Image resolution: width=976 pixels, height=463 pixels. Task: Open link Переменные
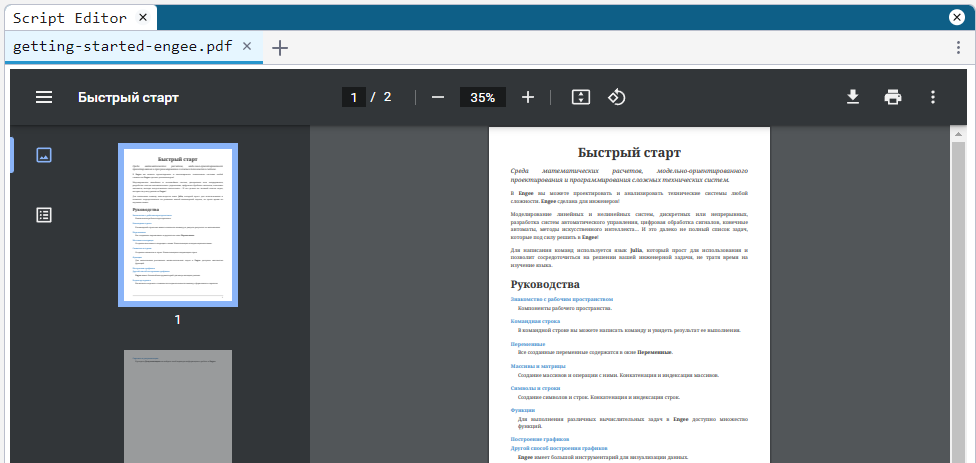[x=528, y=344]
